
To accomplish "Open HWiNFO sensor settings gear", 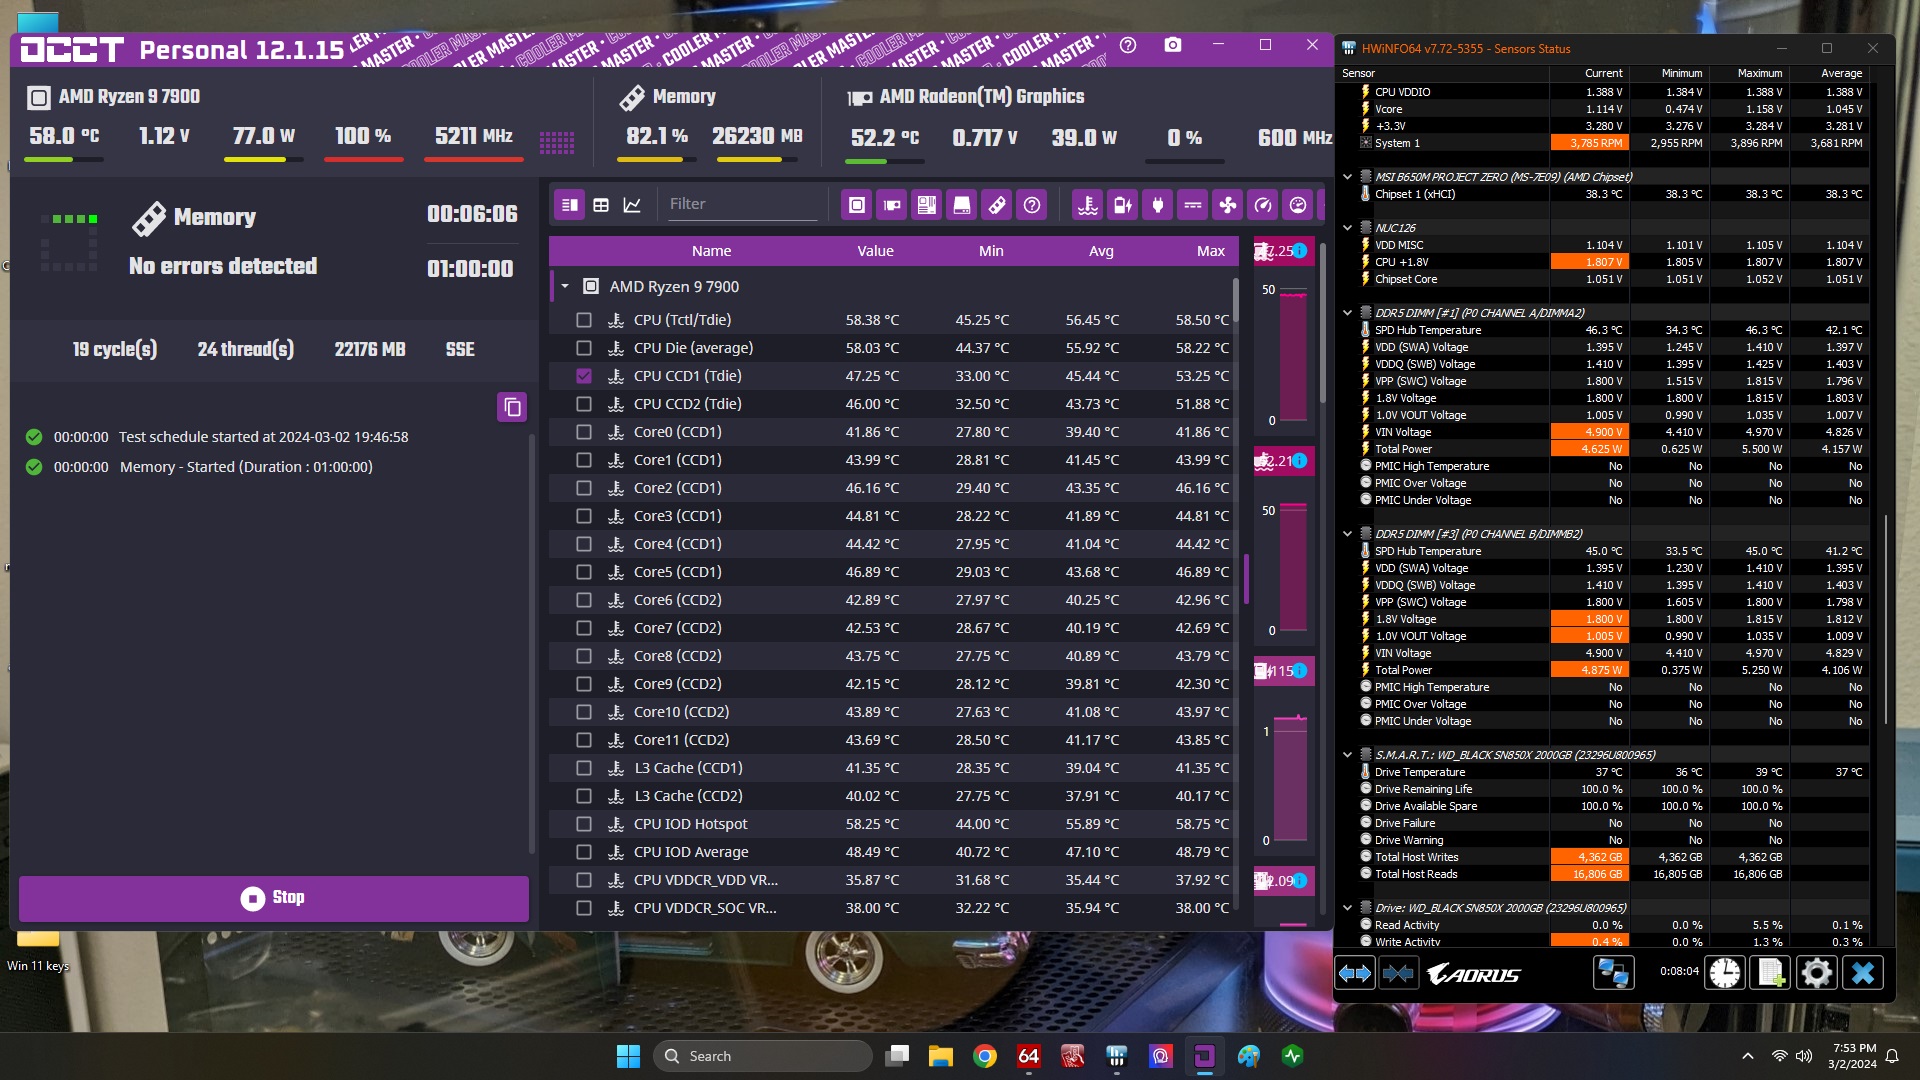I will click(1817, 973).
